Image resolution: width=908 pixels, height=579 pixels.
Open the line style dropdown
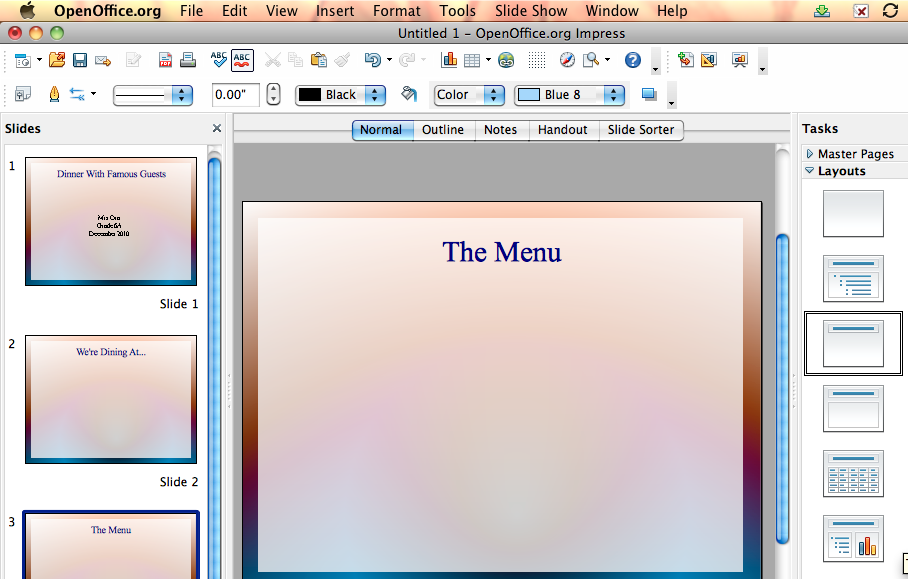tap(153, 95)
